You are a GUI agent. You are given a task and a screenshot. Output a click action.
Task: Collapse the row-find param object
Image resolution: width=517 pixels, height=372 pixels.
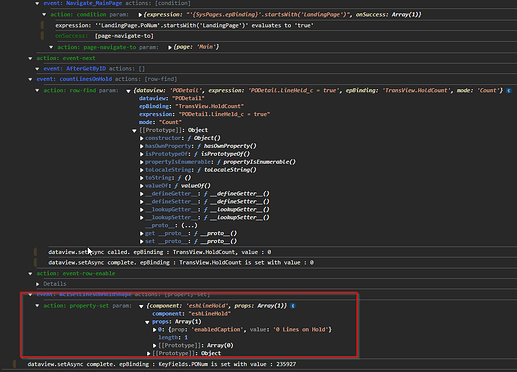tap(128, 91)
